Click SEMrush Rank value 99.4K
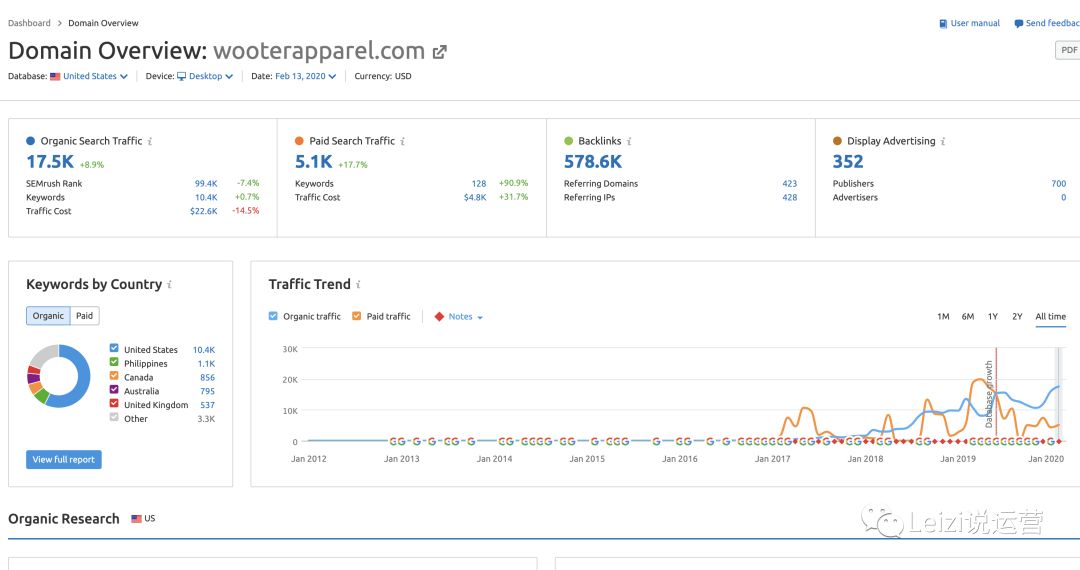 coord(206,184)
